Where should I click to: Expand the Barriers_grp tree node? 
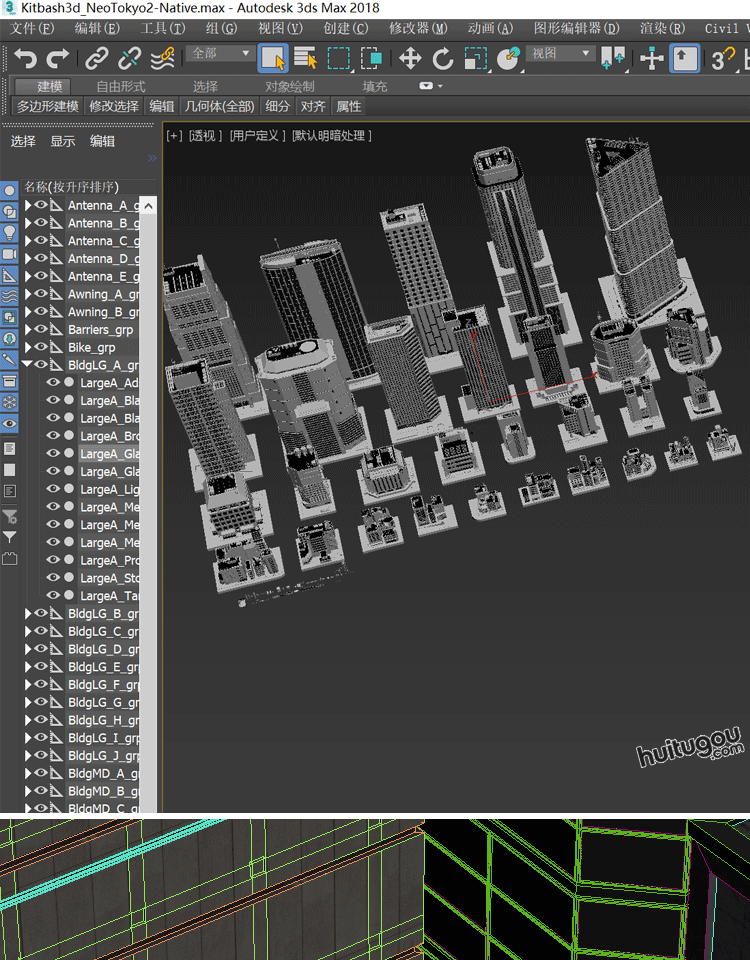click(28, 330)
